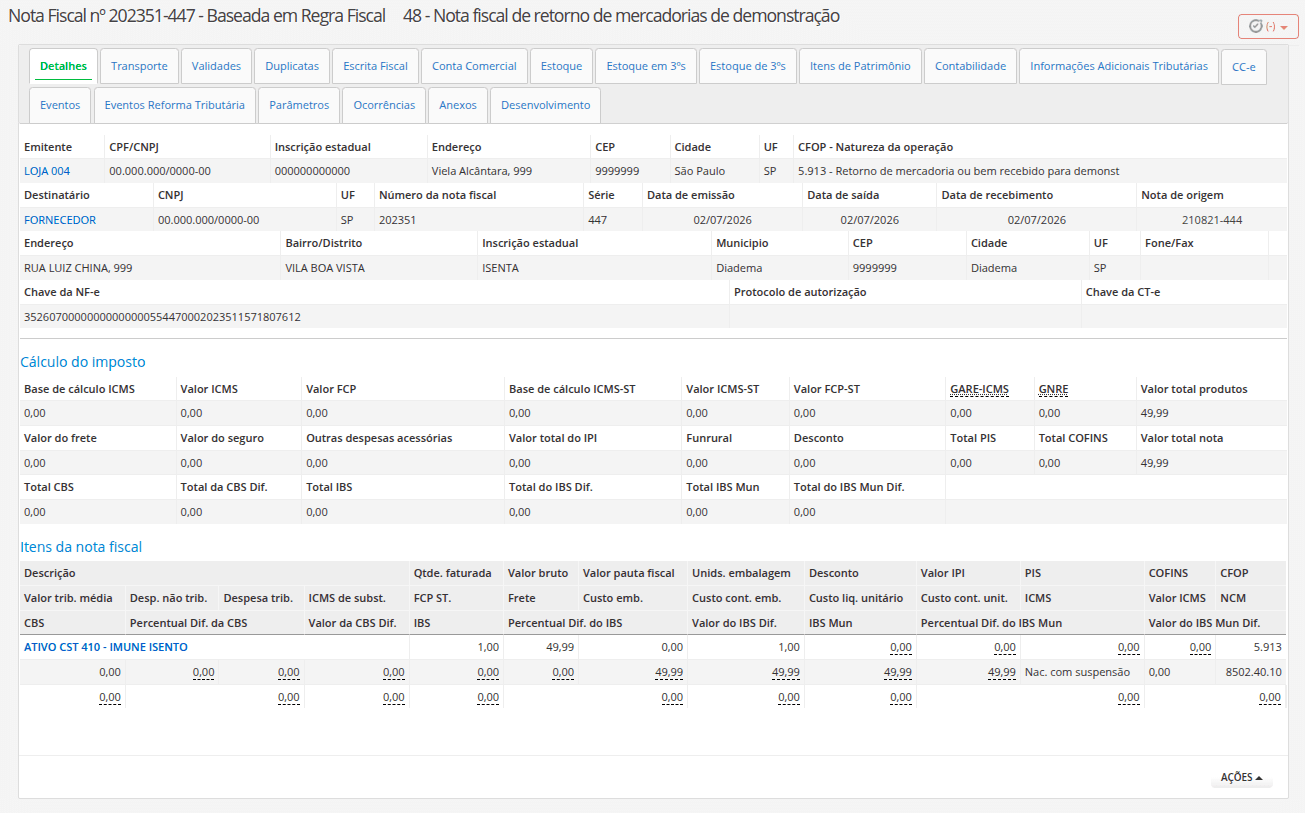Click the emitente inscrição estadual 000000000000
The image size is (1305, 813).
point(313,171)
